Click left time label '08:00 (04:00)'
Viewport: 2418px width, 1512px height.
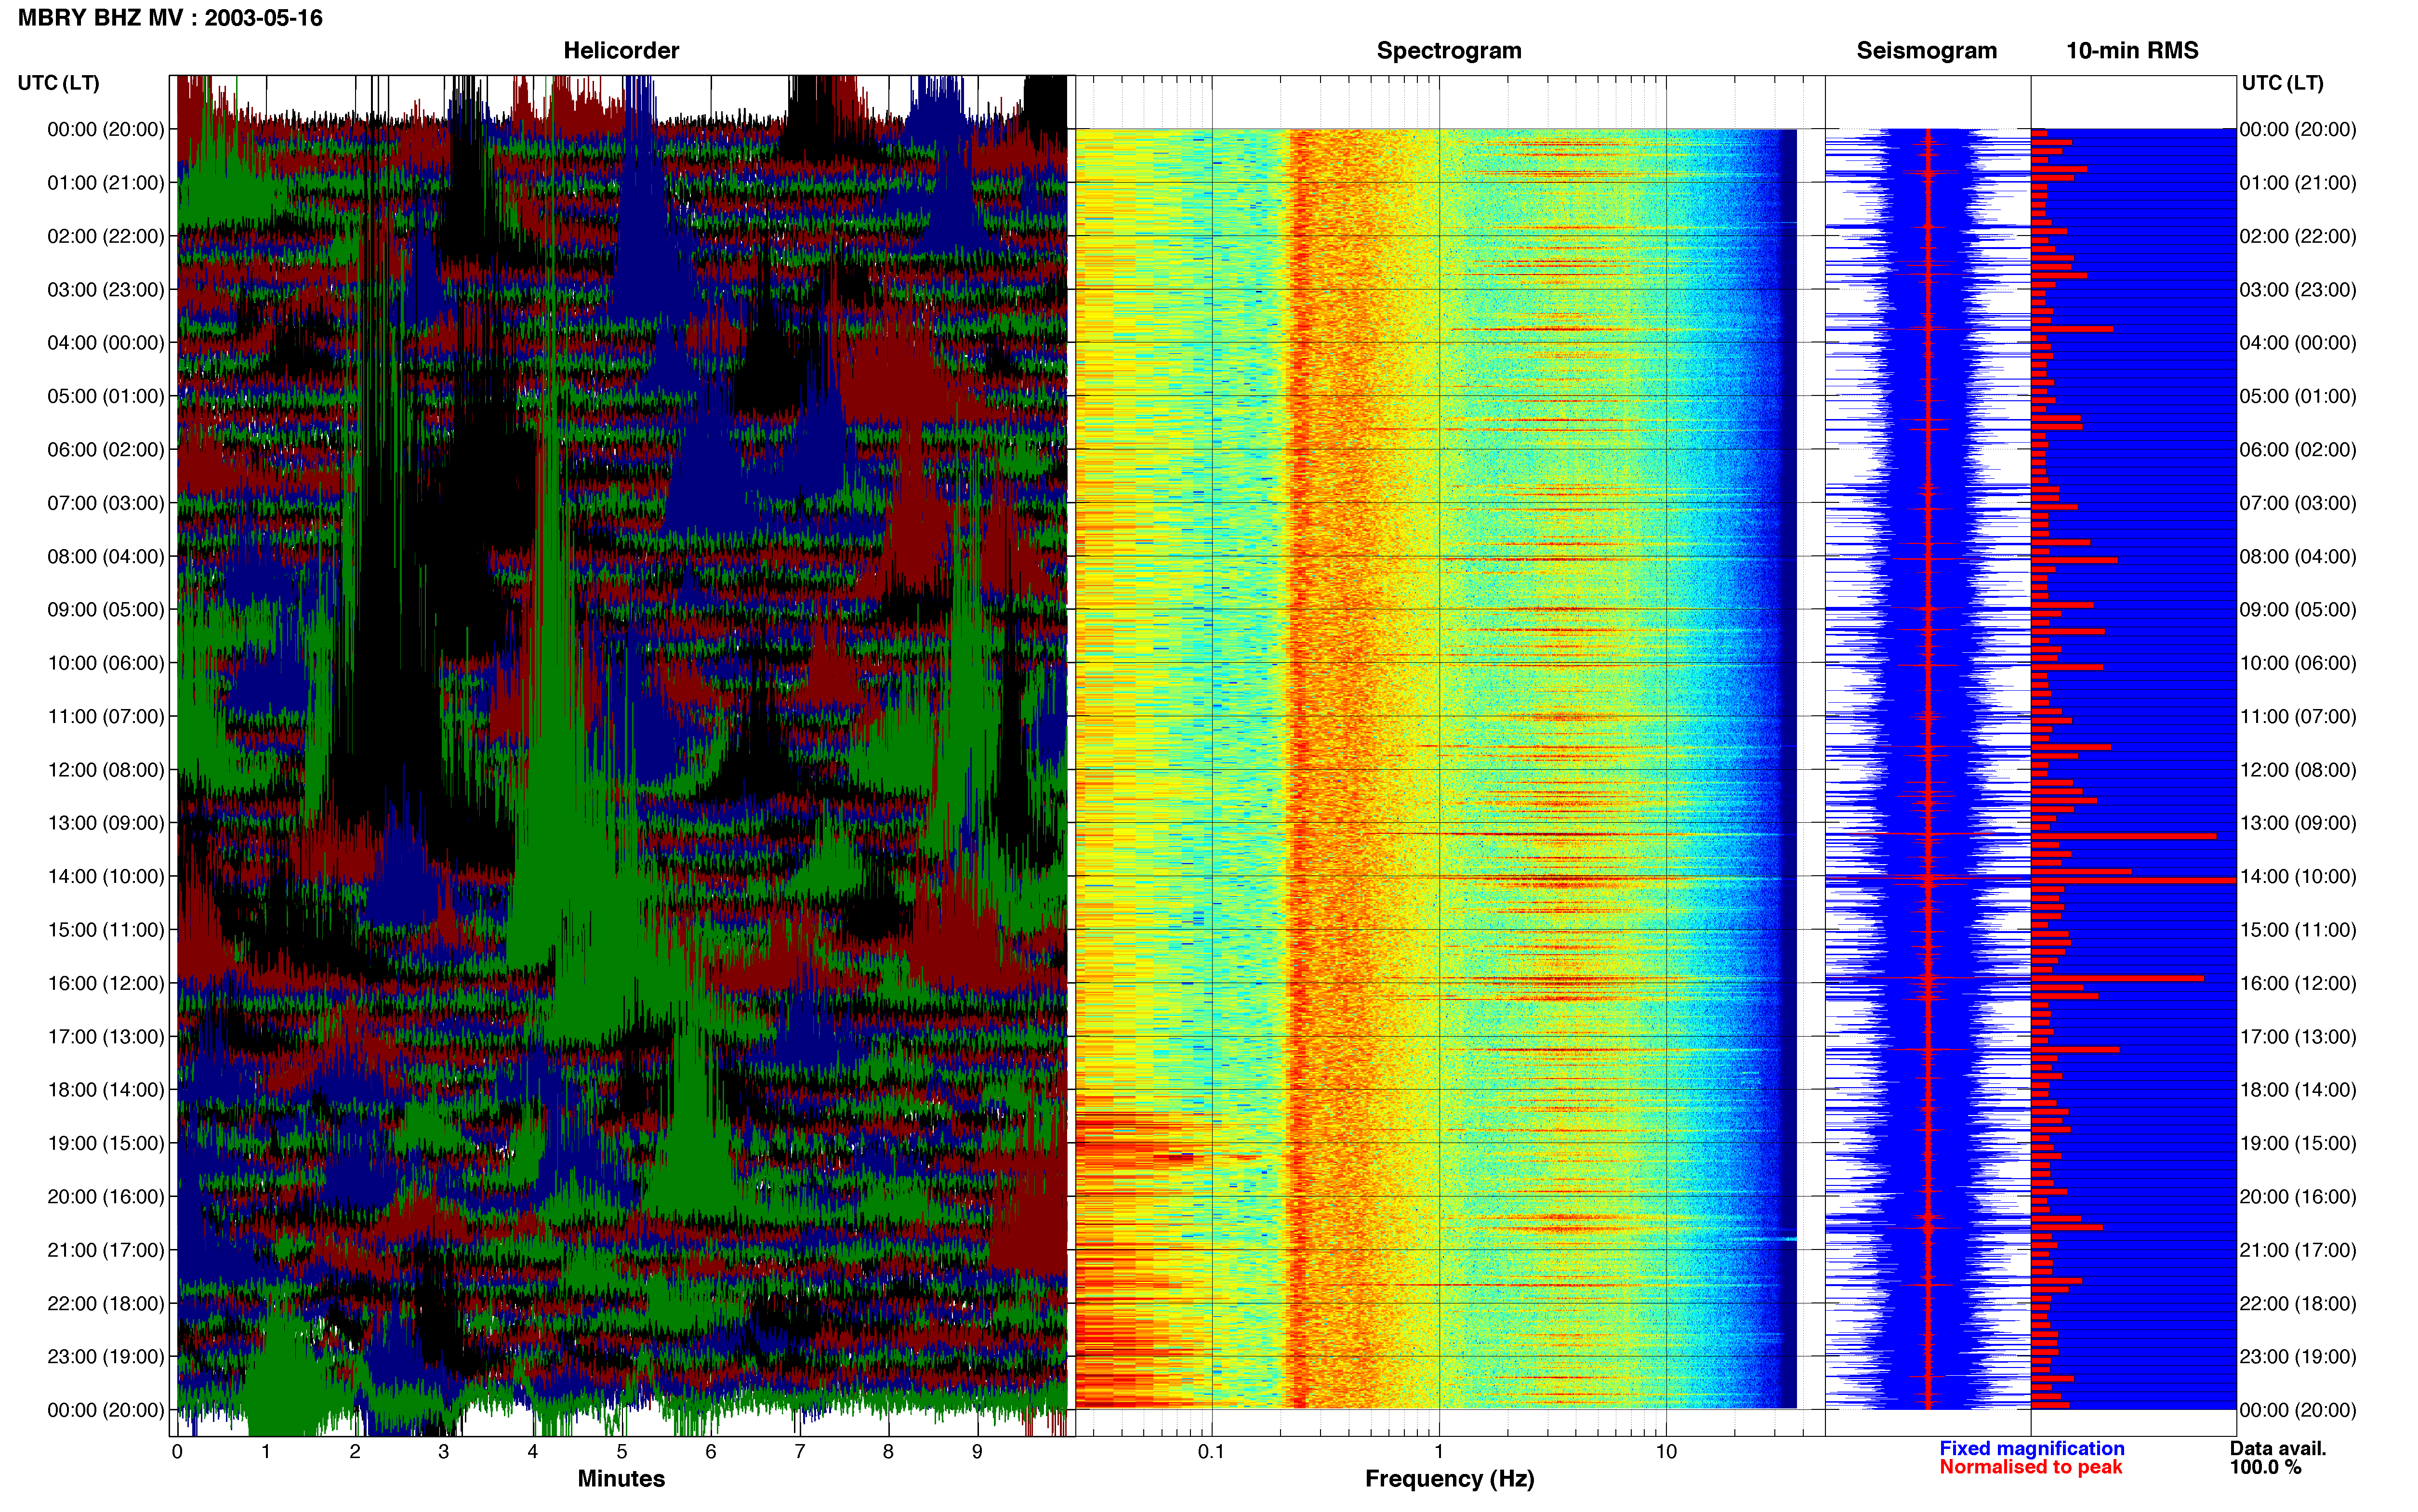[106, 556]
